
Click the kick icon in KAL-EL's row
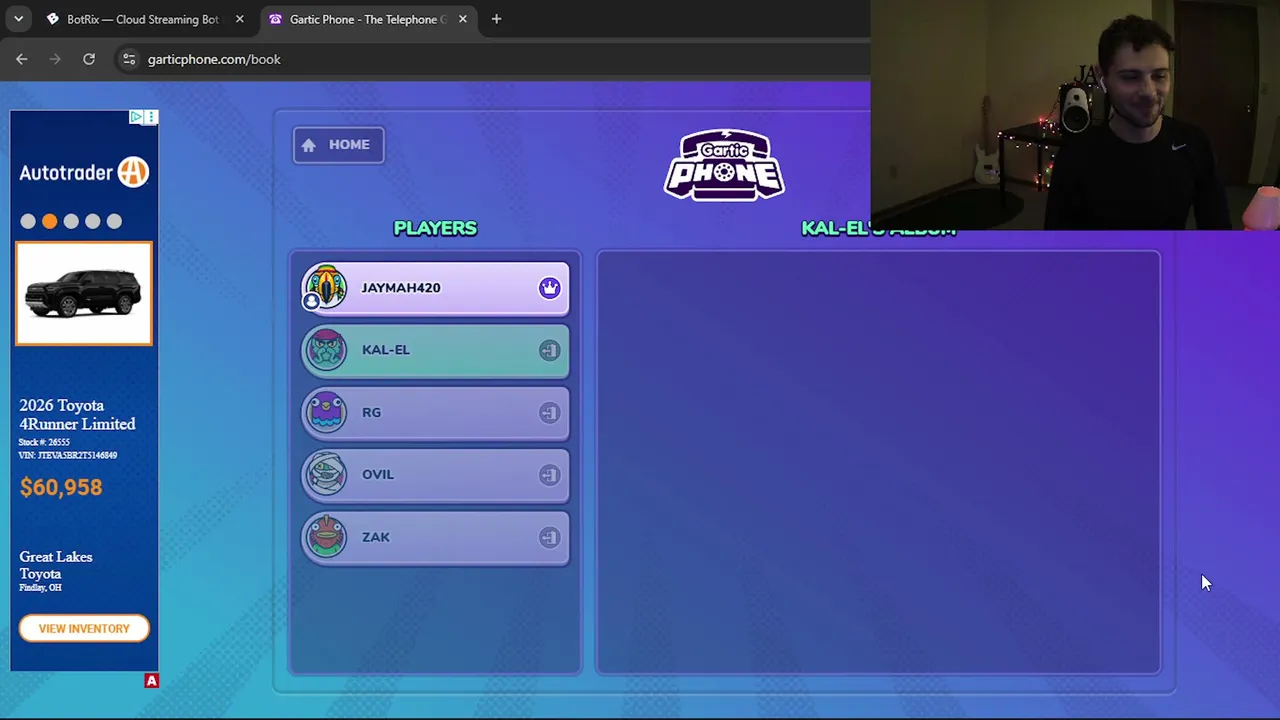click(x=549, y=350)
